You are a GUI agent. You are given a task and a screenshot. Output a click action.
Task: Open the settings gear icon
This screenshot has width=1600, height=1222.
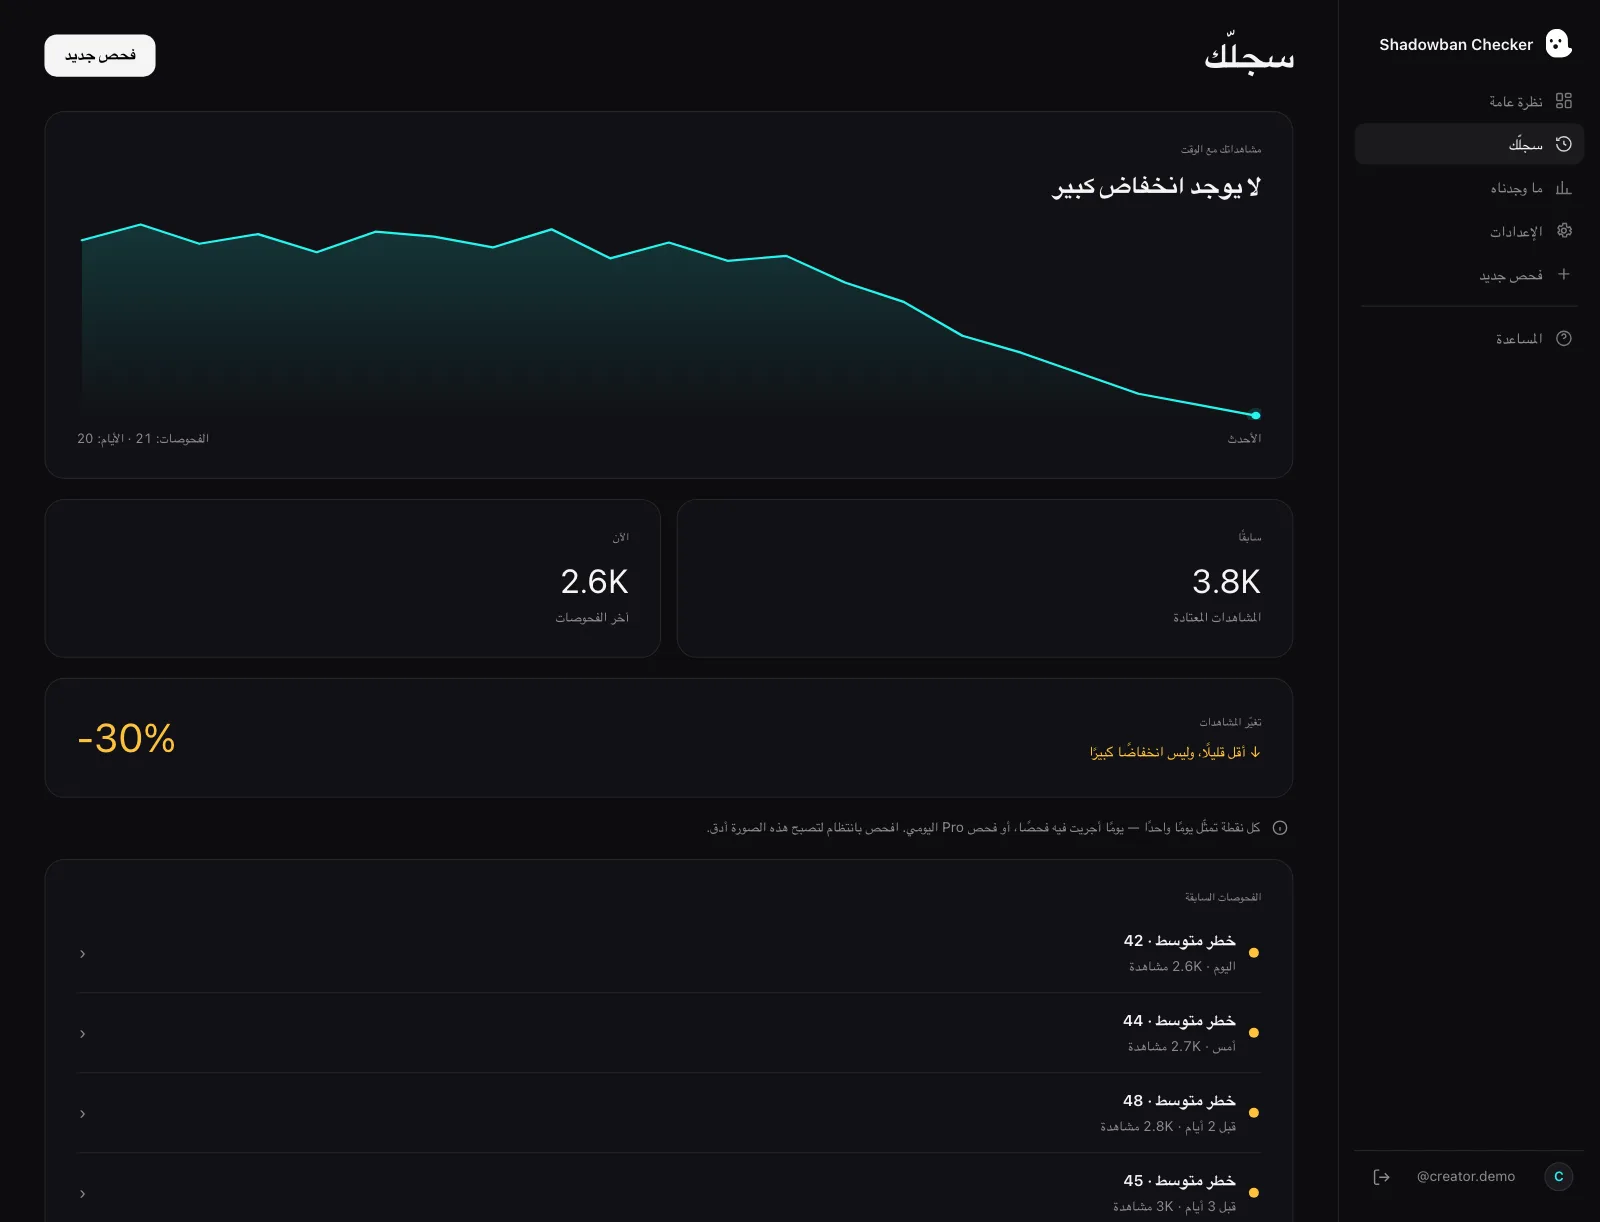[x=1564, y=231]
